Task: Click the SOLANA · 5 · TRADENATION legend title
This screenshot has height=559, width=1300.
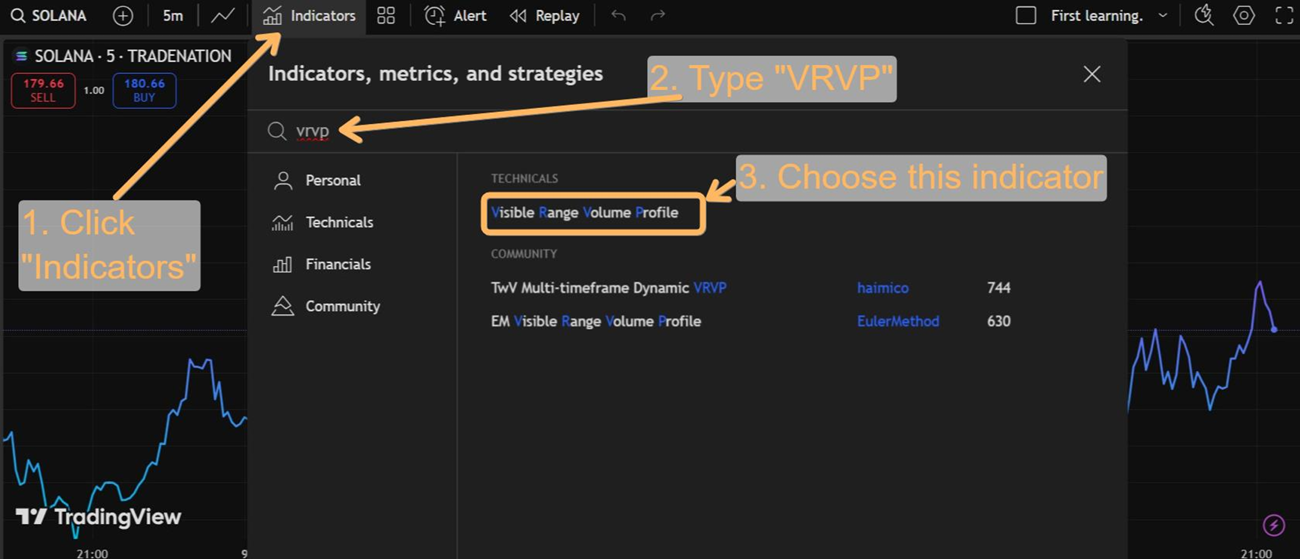Action: click(x=133, y=56)
